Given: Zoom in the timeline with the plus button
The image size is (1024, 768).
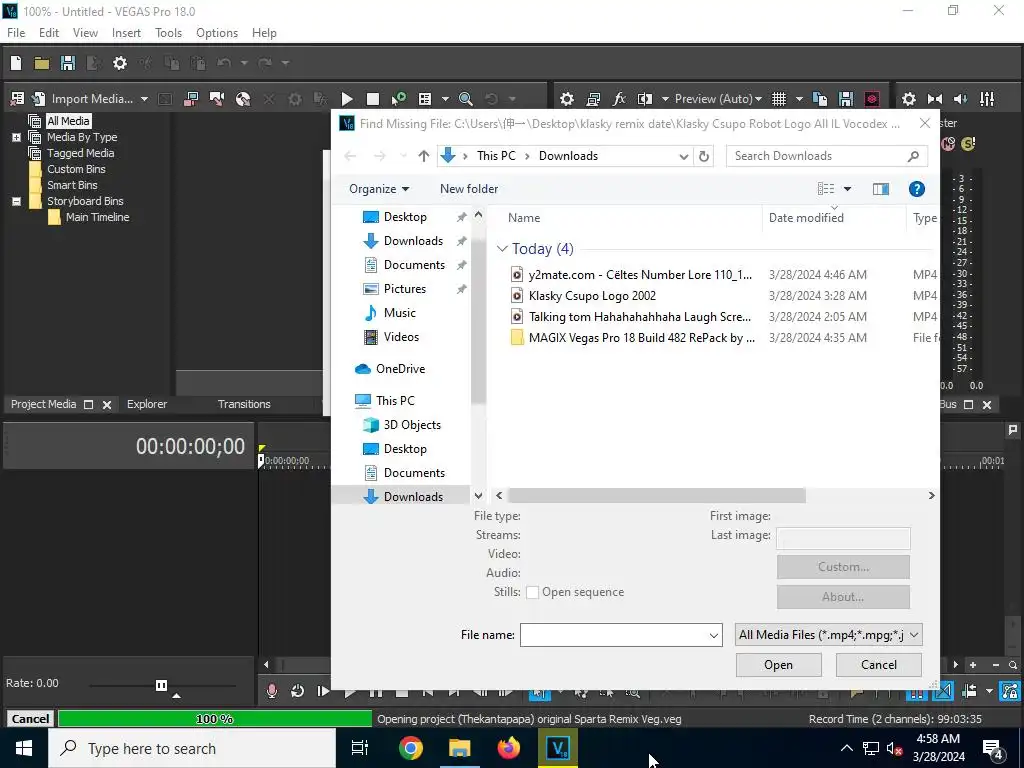Looking at the screenshot, I should (x=973, y=665).
